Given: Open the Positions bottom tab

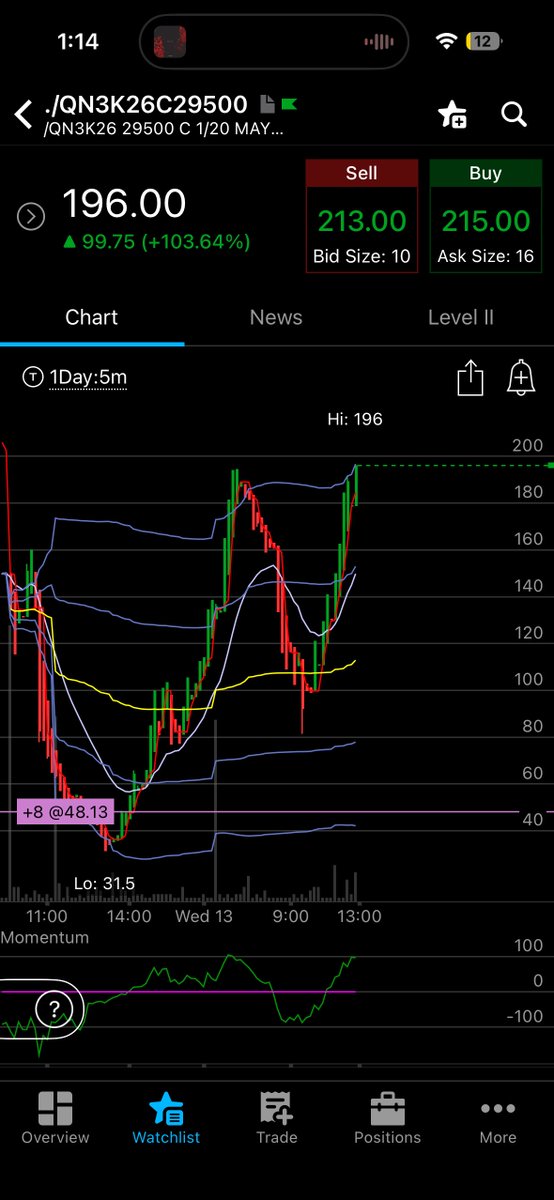Looking at the screenshot, I should click(x=387, y=1117).
